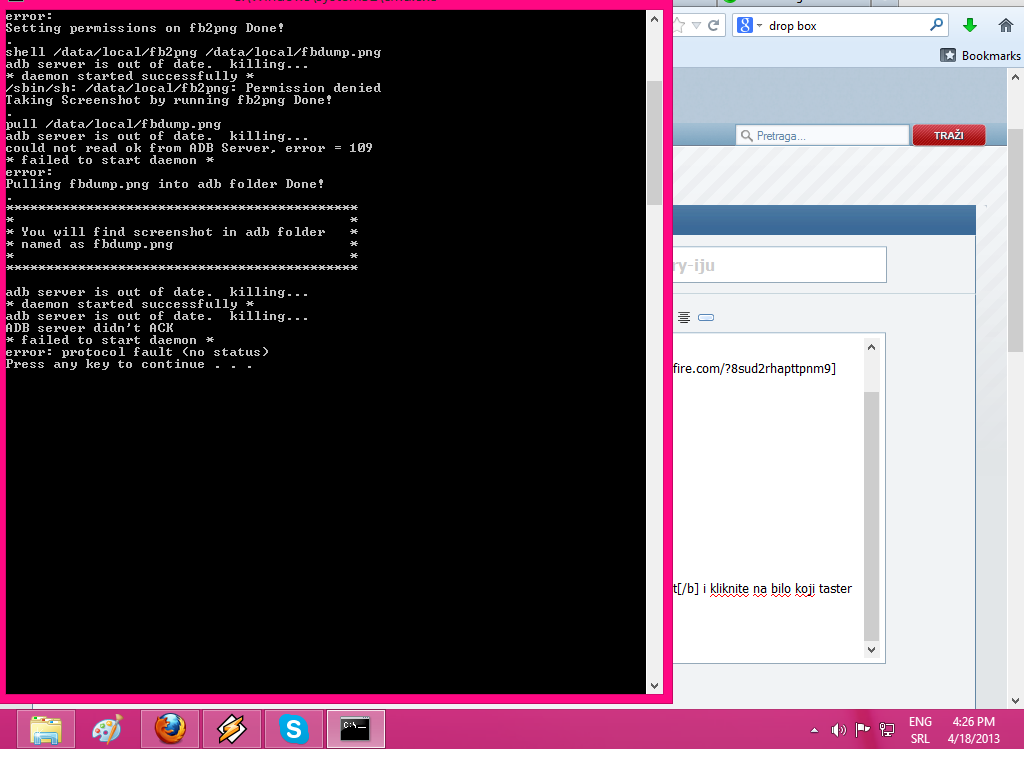Click the Firefox page scroll-down arrow

[x=1016, y=701]
